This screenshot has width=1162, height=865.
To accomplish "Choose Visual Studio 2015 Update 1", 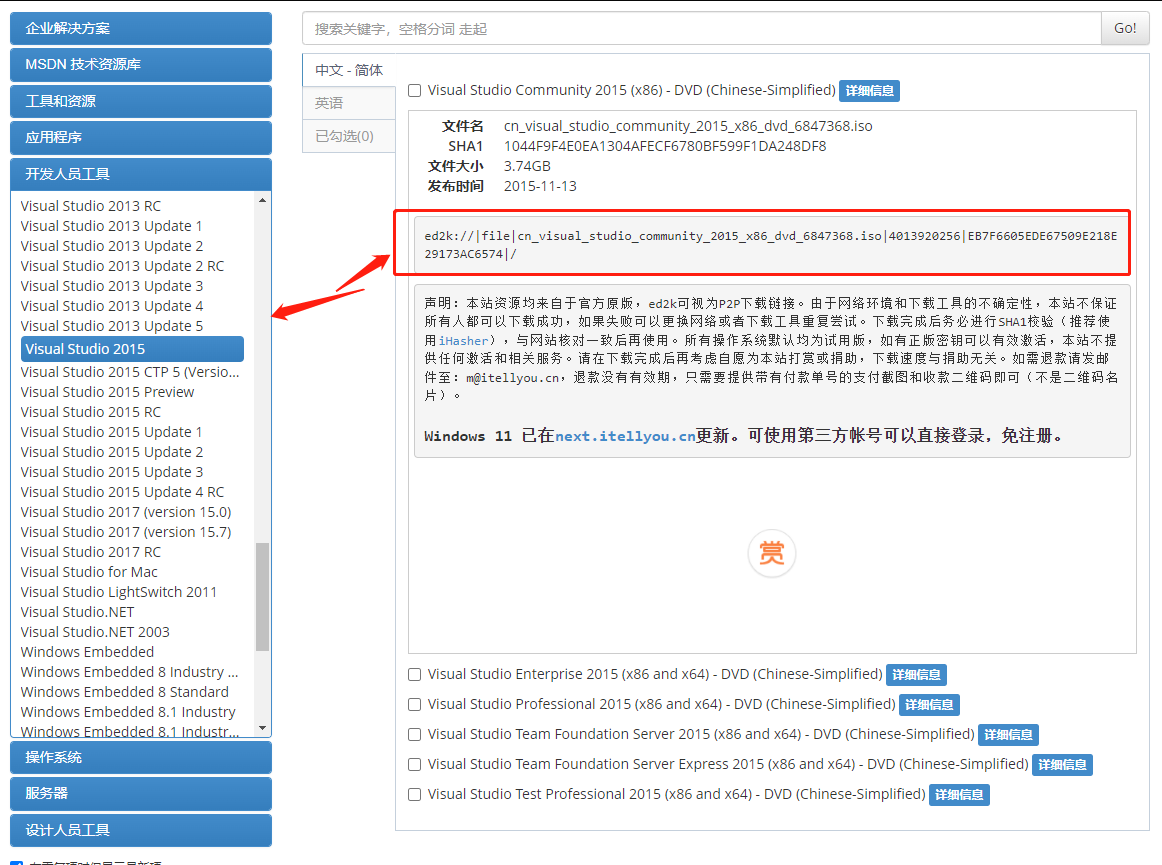I will [111, 432].
